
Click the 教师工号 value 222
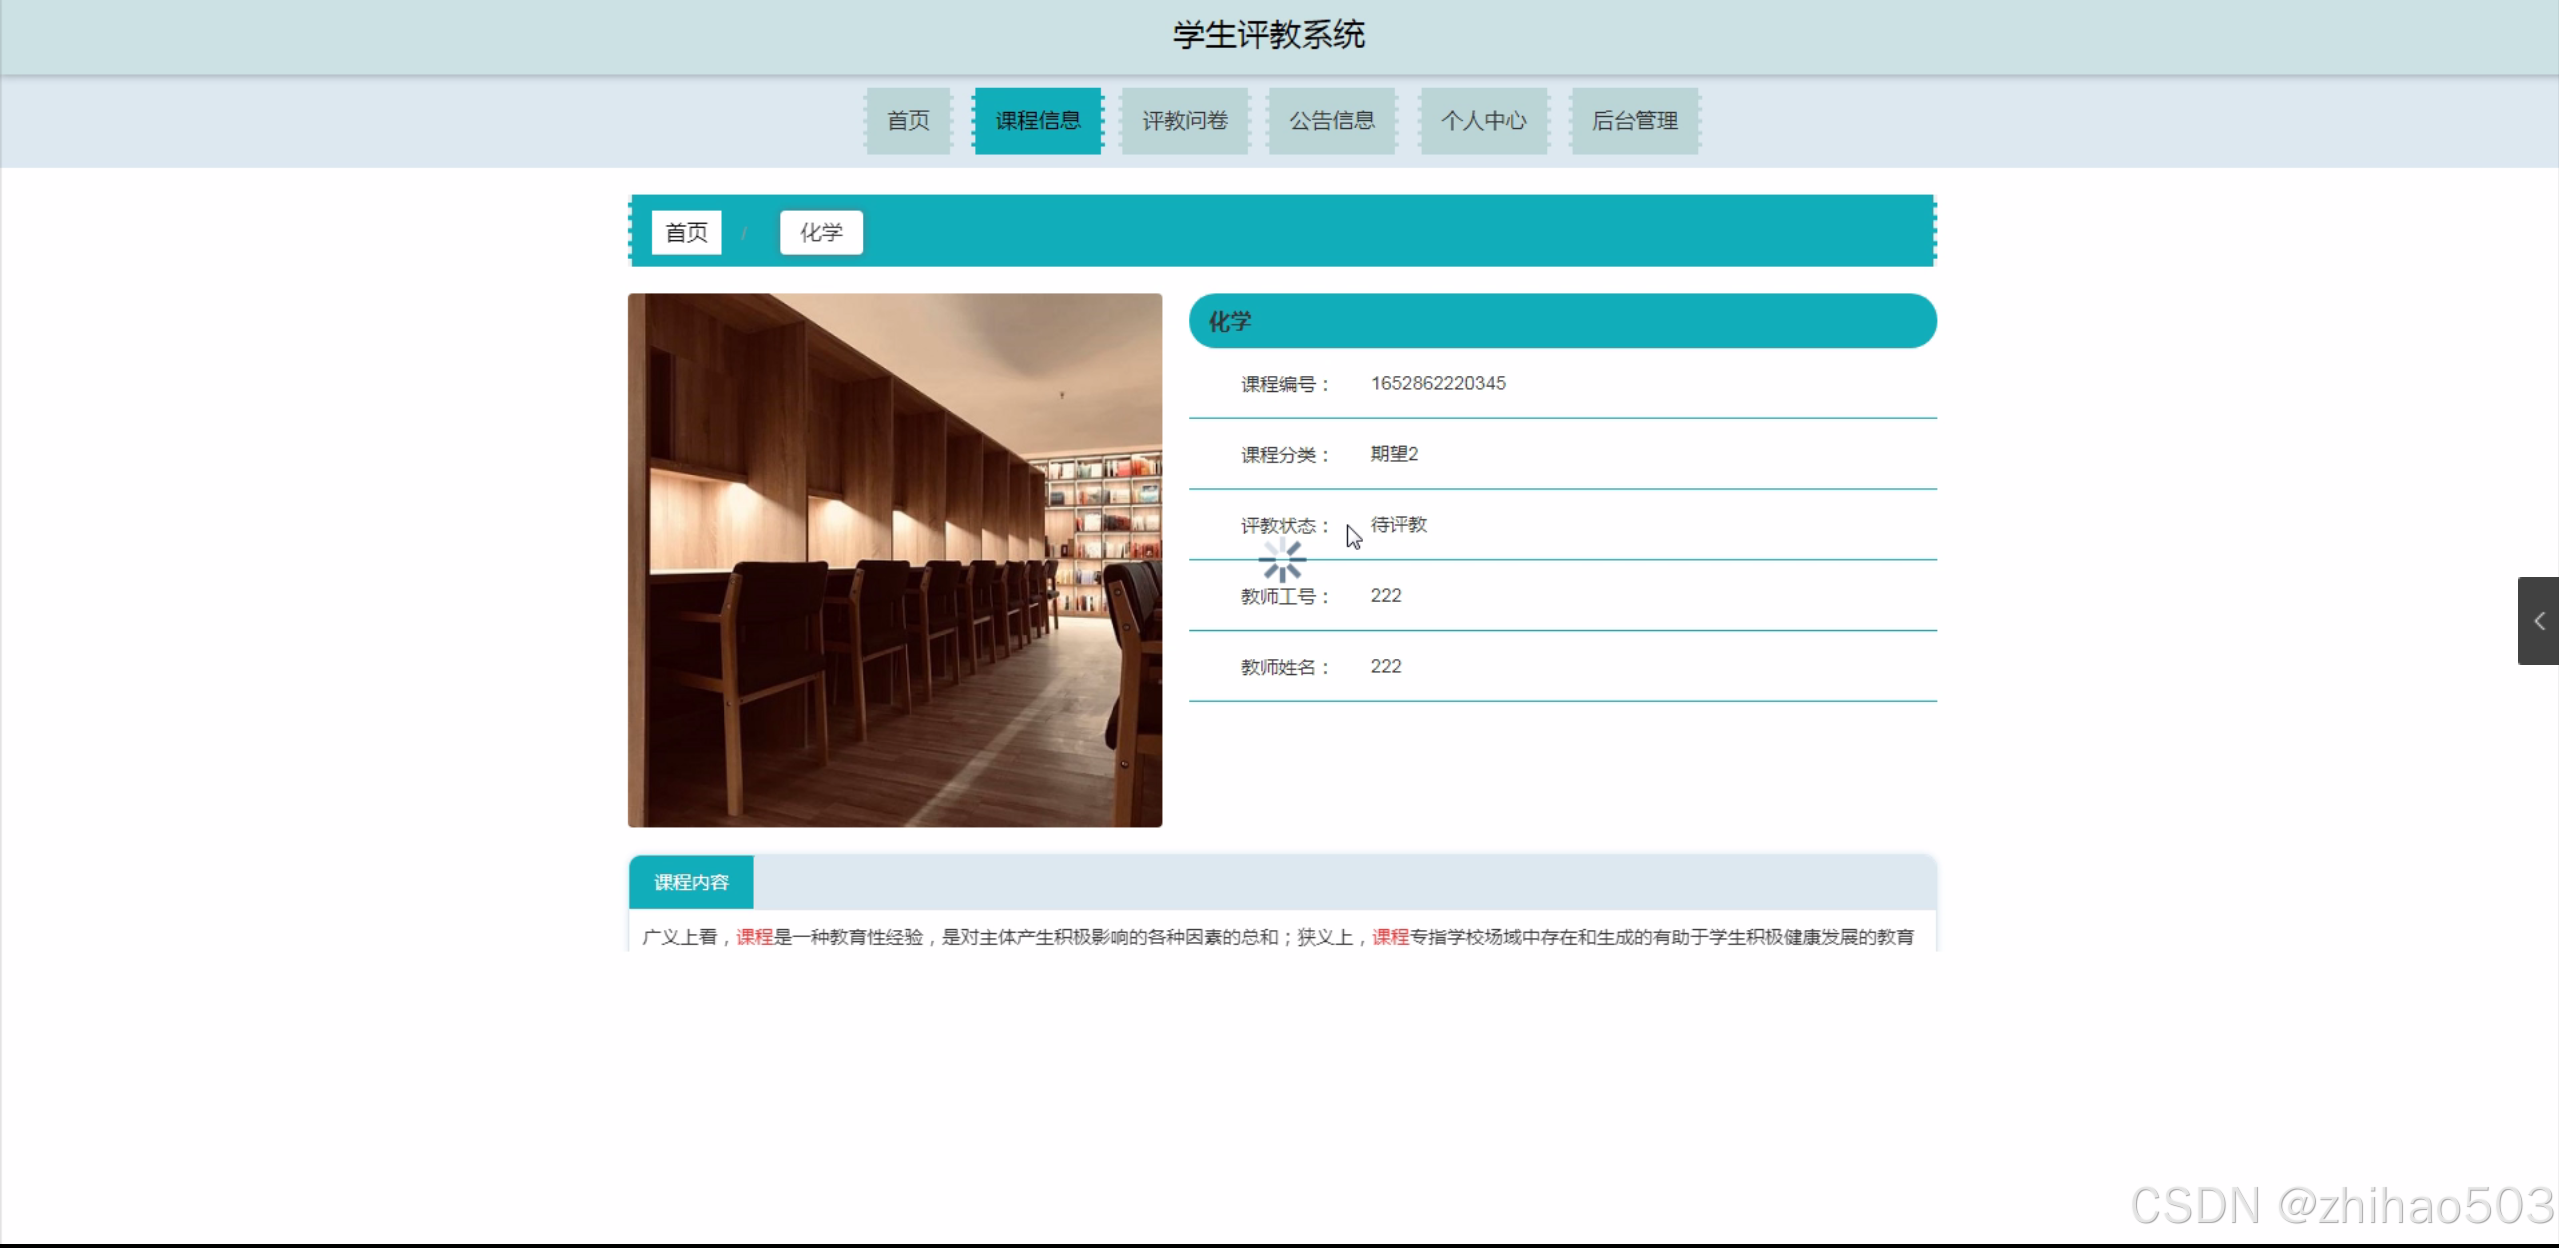pos(1385,596)
